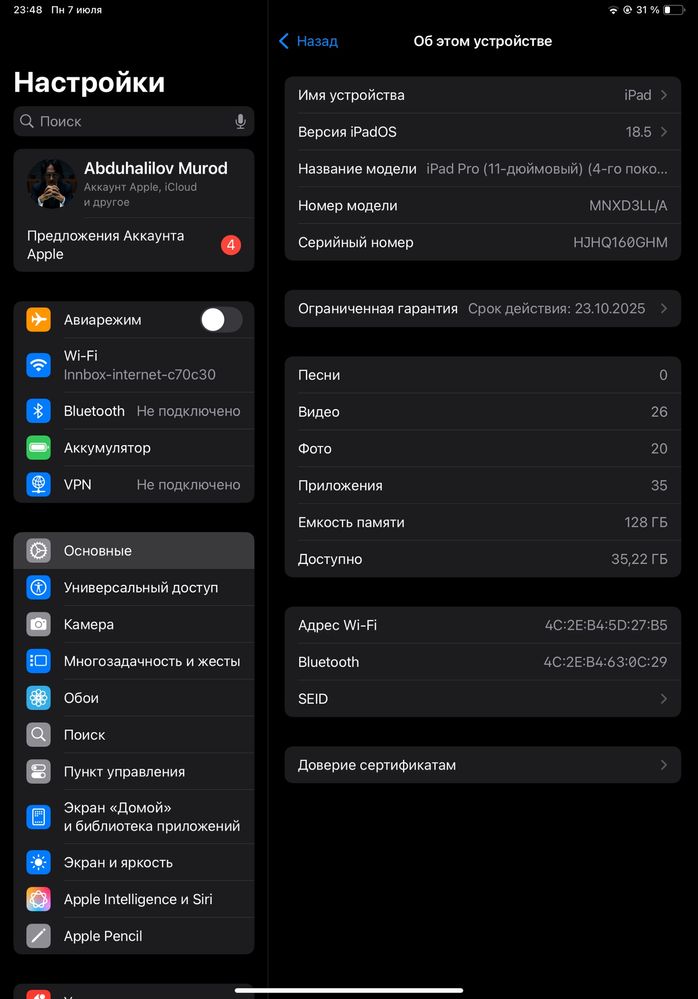Screen dimensions: 698x999
Task: Tap the Универсальный доступ accessibility icon
Action: coord(38,587)
